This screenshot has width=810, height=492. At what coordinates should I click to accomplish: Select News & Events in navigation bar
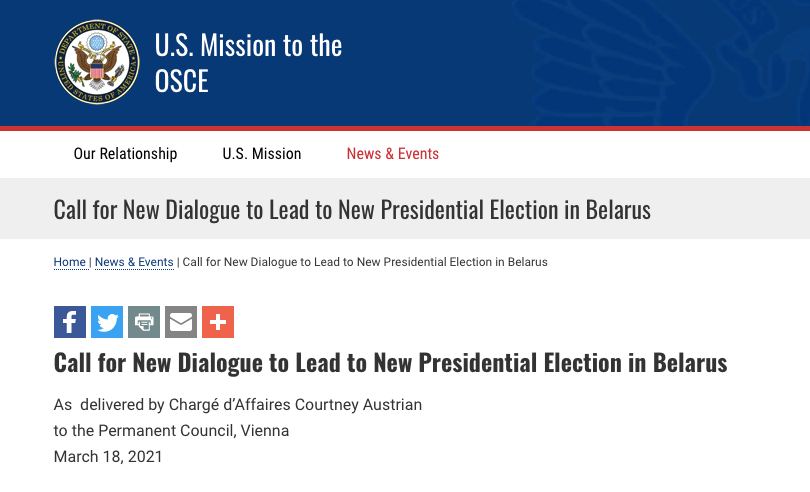[x=392, y=154]
